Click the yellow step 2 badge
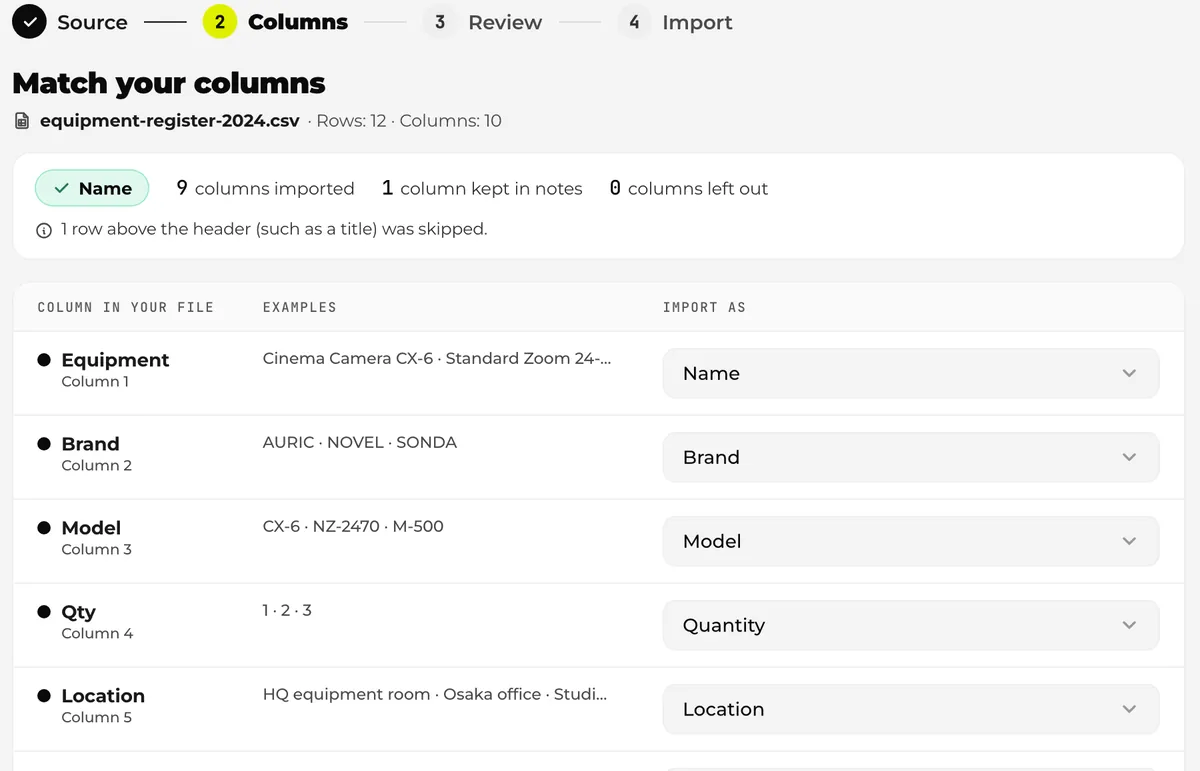Viewport: 1200px width, 771px height. pyautogui.click(x=220, y=22)
